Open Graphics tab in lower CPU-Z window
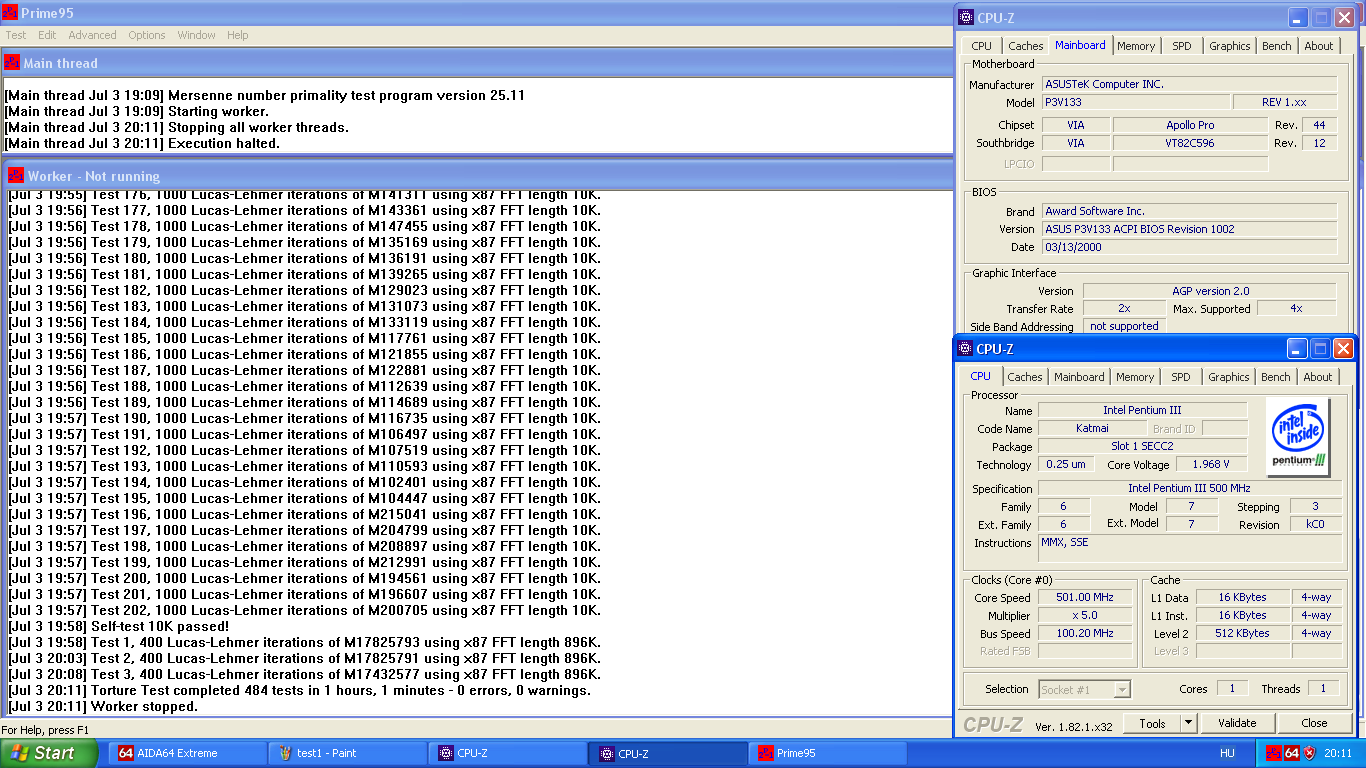The width and height of the screenshot is (1366, 768). tap(1228, 377)
